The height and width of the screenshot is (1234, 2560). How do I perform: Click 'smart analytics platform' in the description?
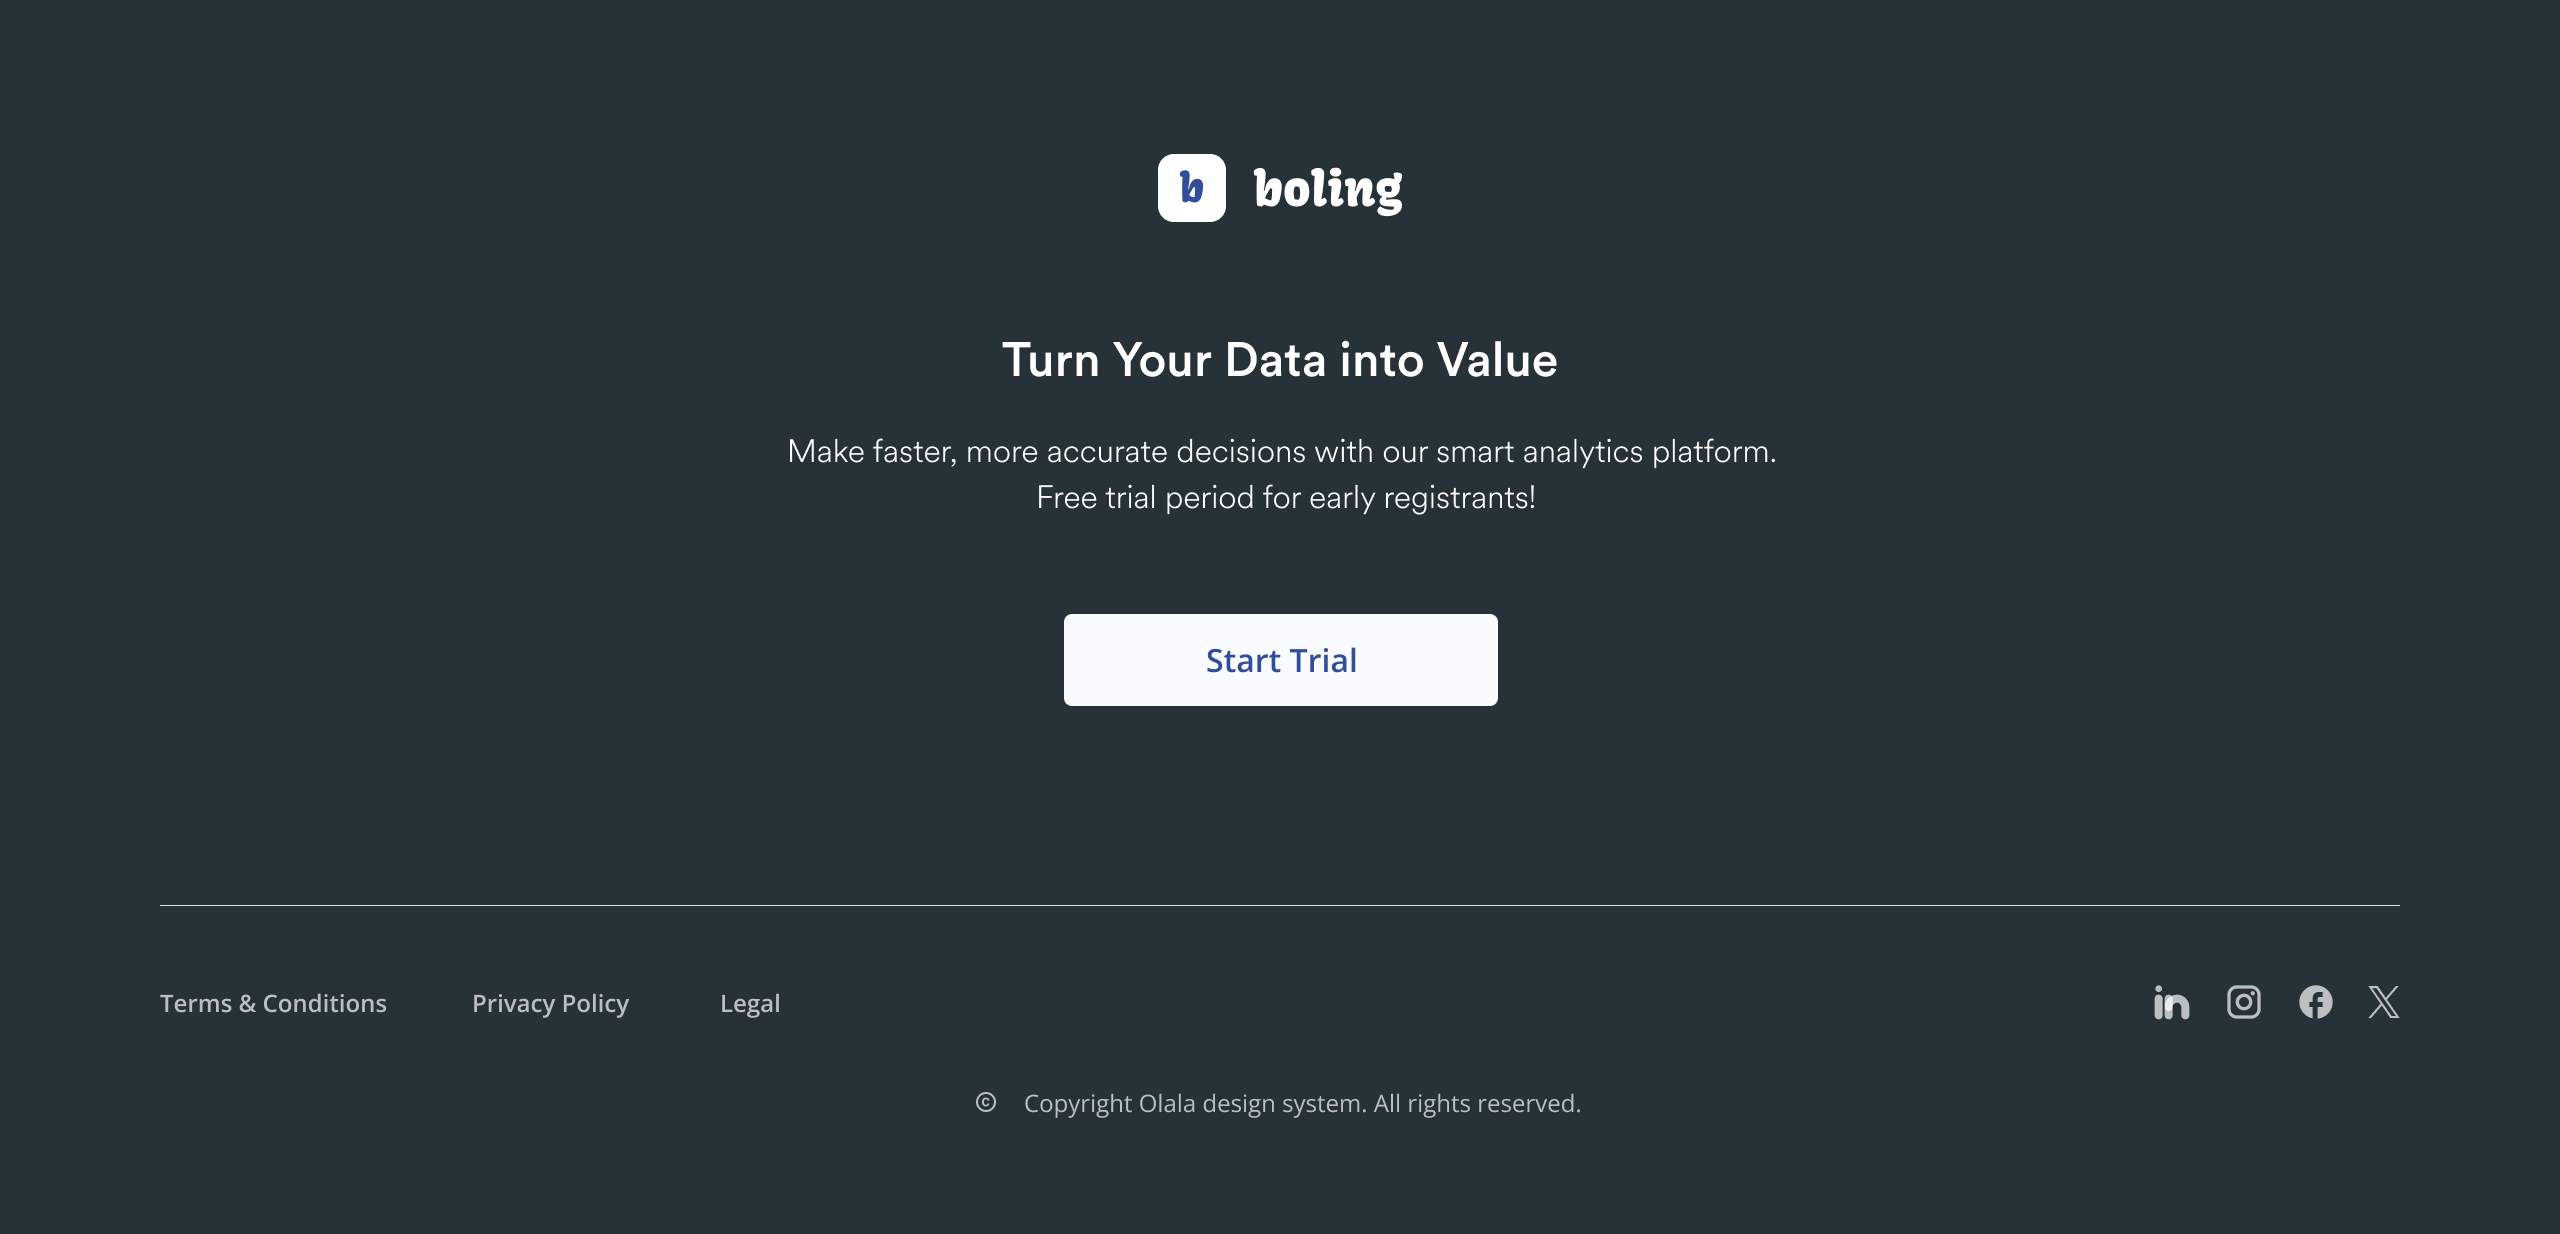(1605, 451)
